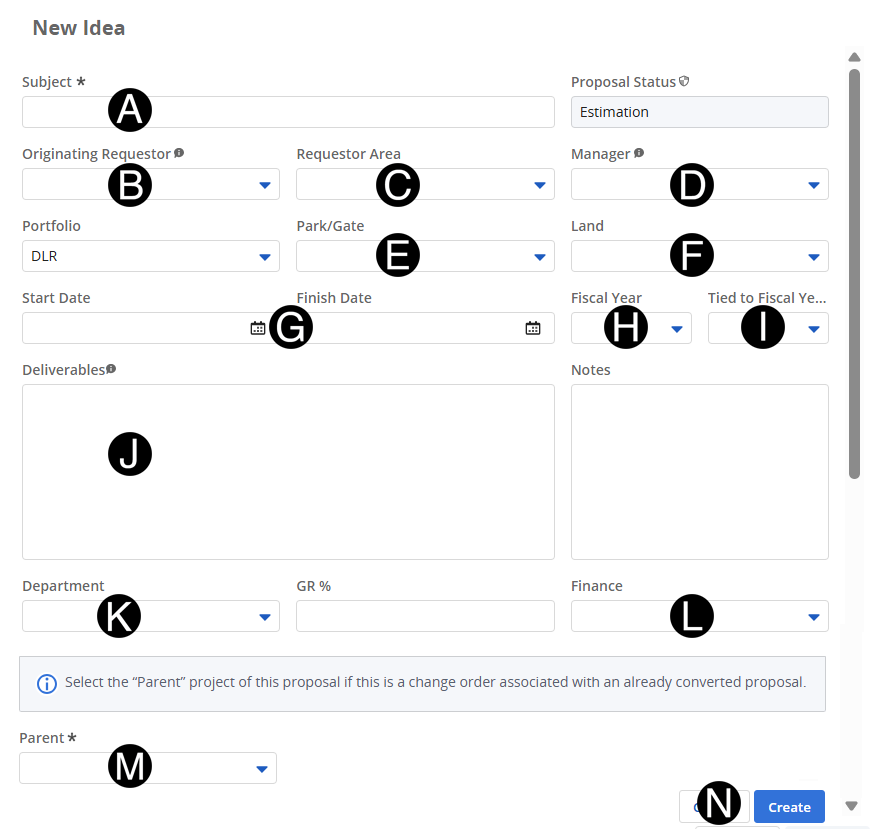This screenshot has height=829, width=870.
Task: Click the blue Create button
Action: pyautogui.click(x=789, y=807)
